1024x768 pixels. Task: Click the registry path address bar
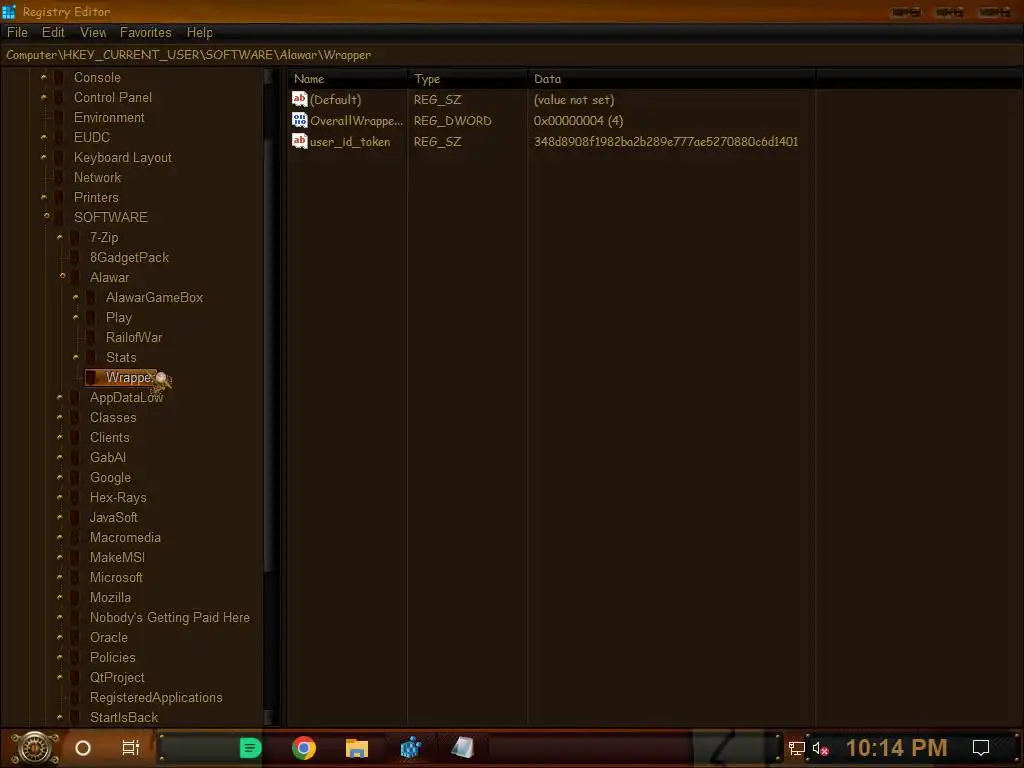pos(512,55)
